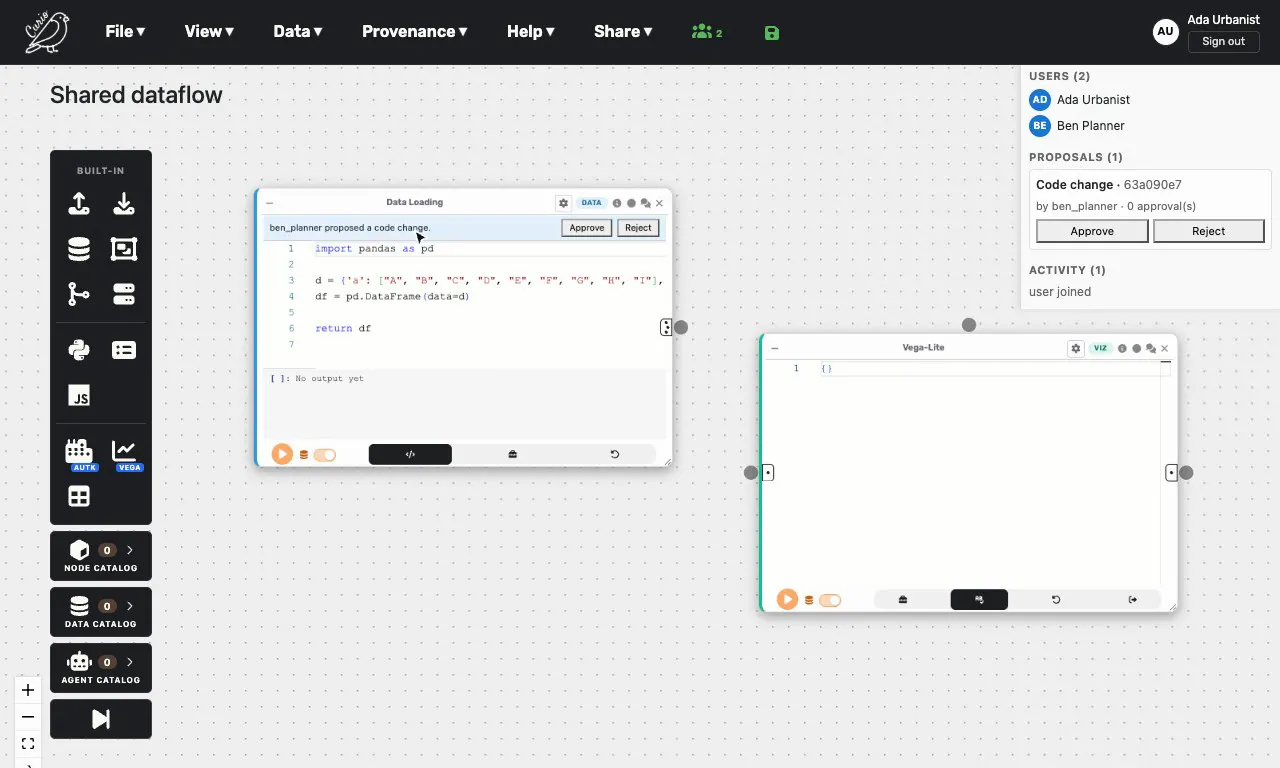The image size is (1280, 768).
Task: Add the checklist form node icon
Action: click(124, 350)
